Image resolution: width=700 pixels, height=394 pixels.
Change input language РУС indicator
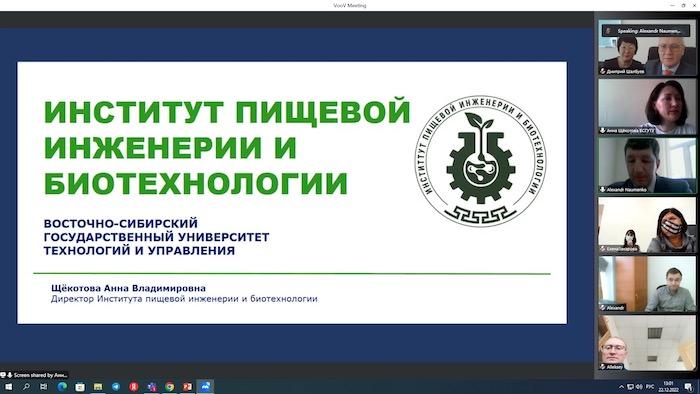point(650,387)
